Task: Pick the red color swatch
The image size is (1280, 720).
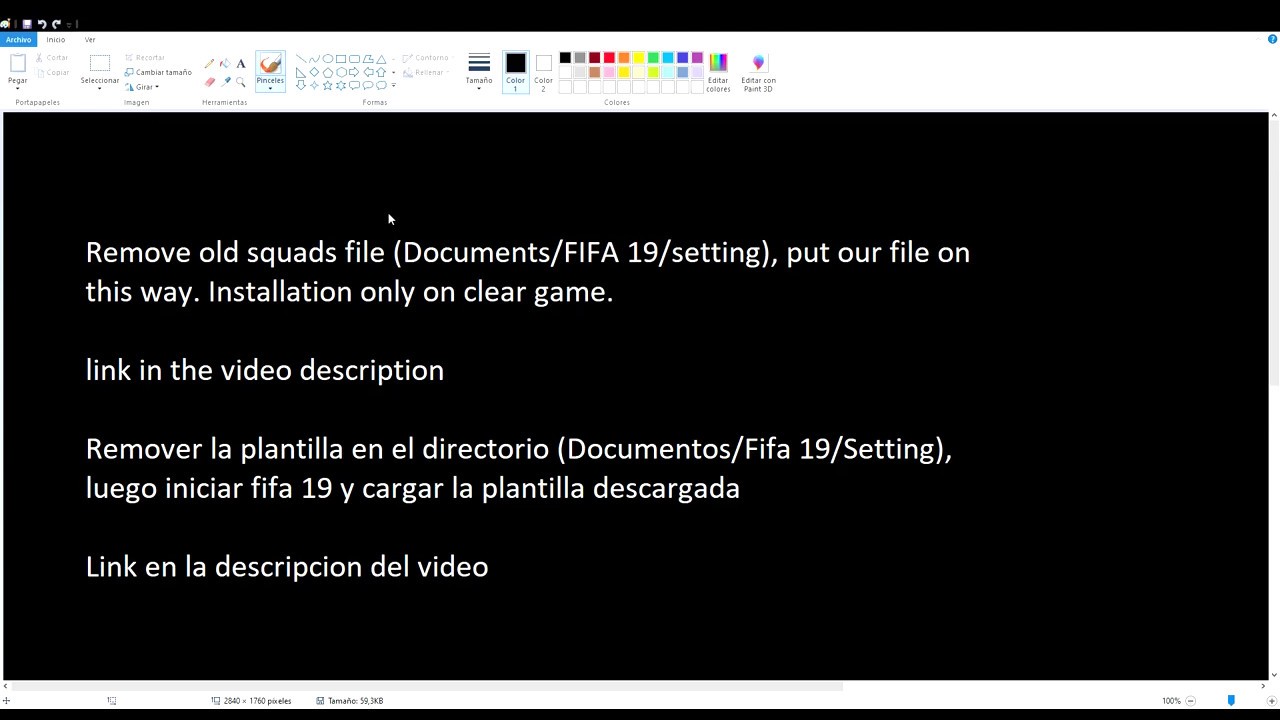Action: click(x=609, y=58)
